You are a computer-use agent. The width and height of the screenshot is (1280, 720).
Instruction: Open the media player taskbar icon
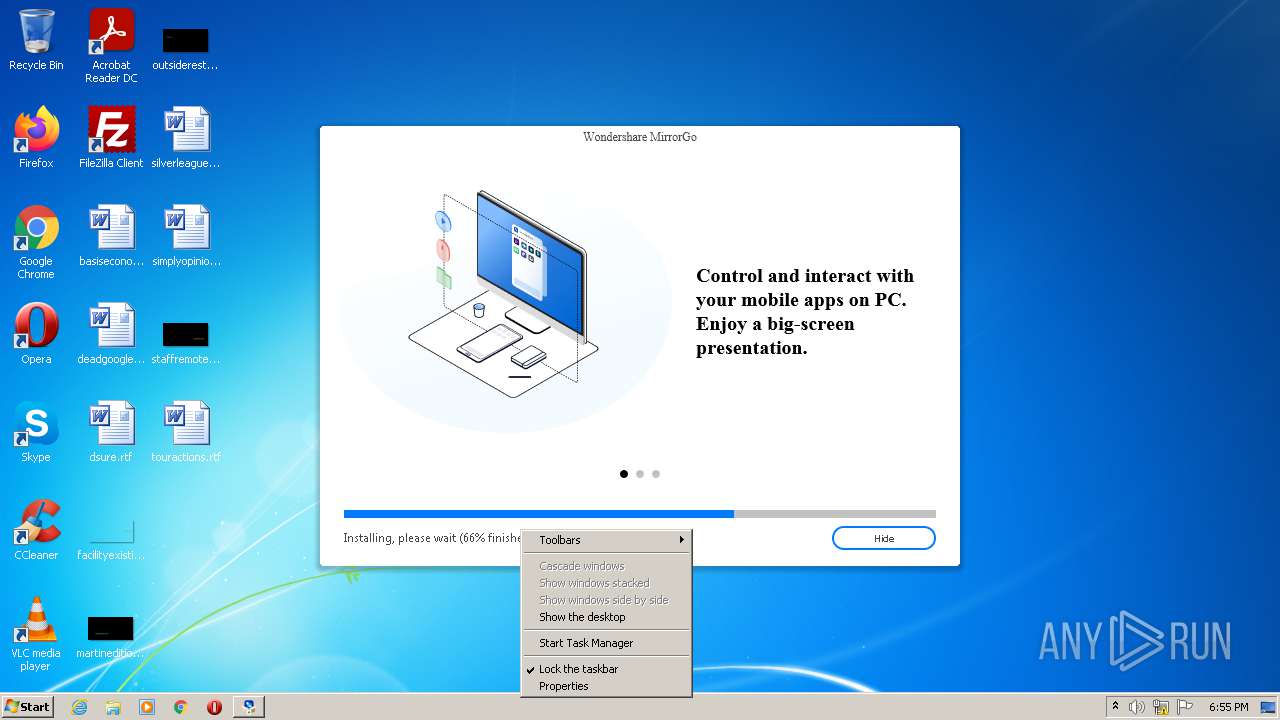tap(147, 707)
